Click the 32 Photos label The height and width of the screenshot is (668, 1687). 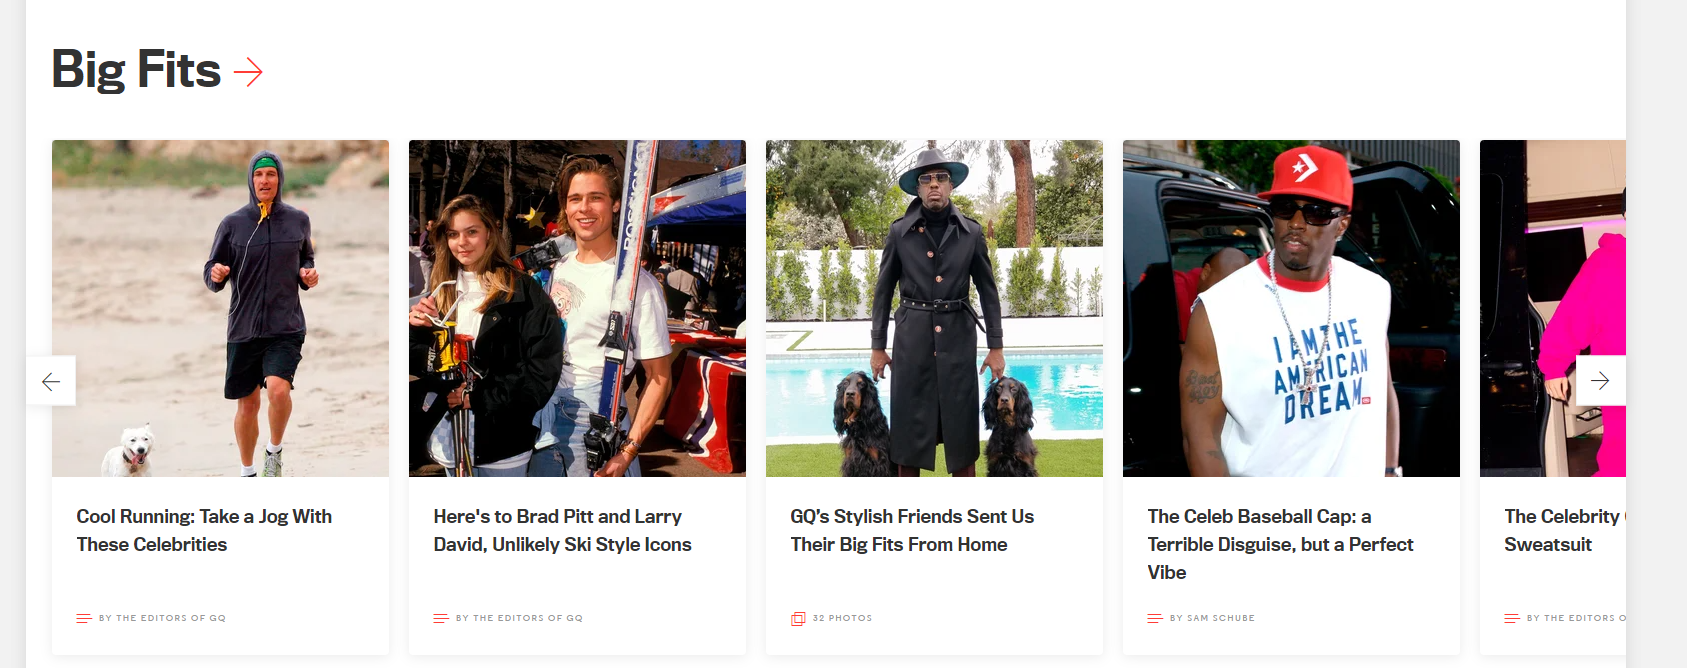pyautogui.click(x=842, y=618)
